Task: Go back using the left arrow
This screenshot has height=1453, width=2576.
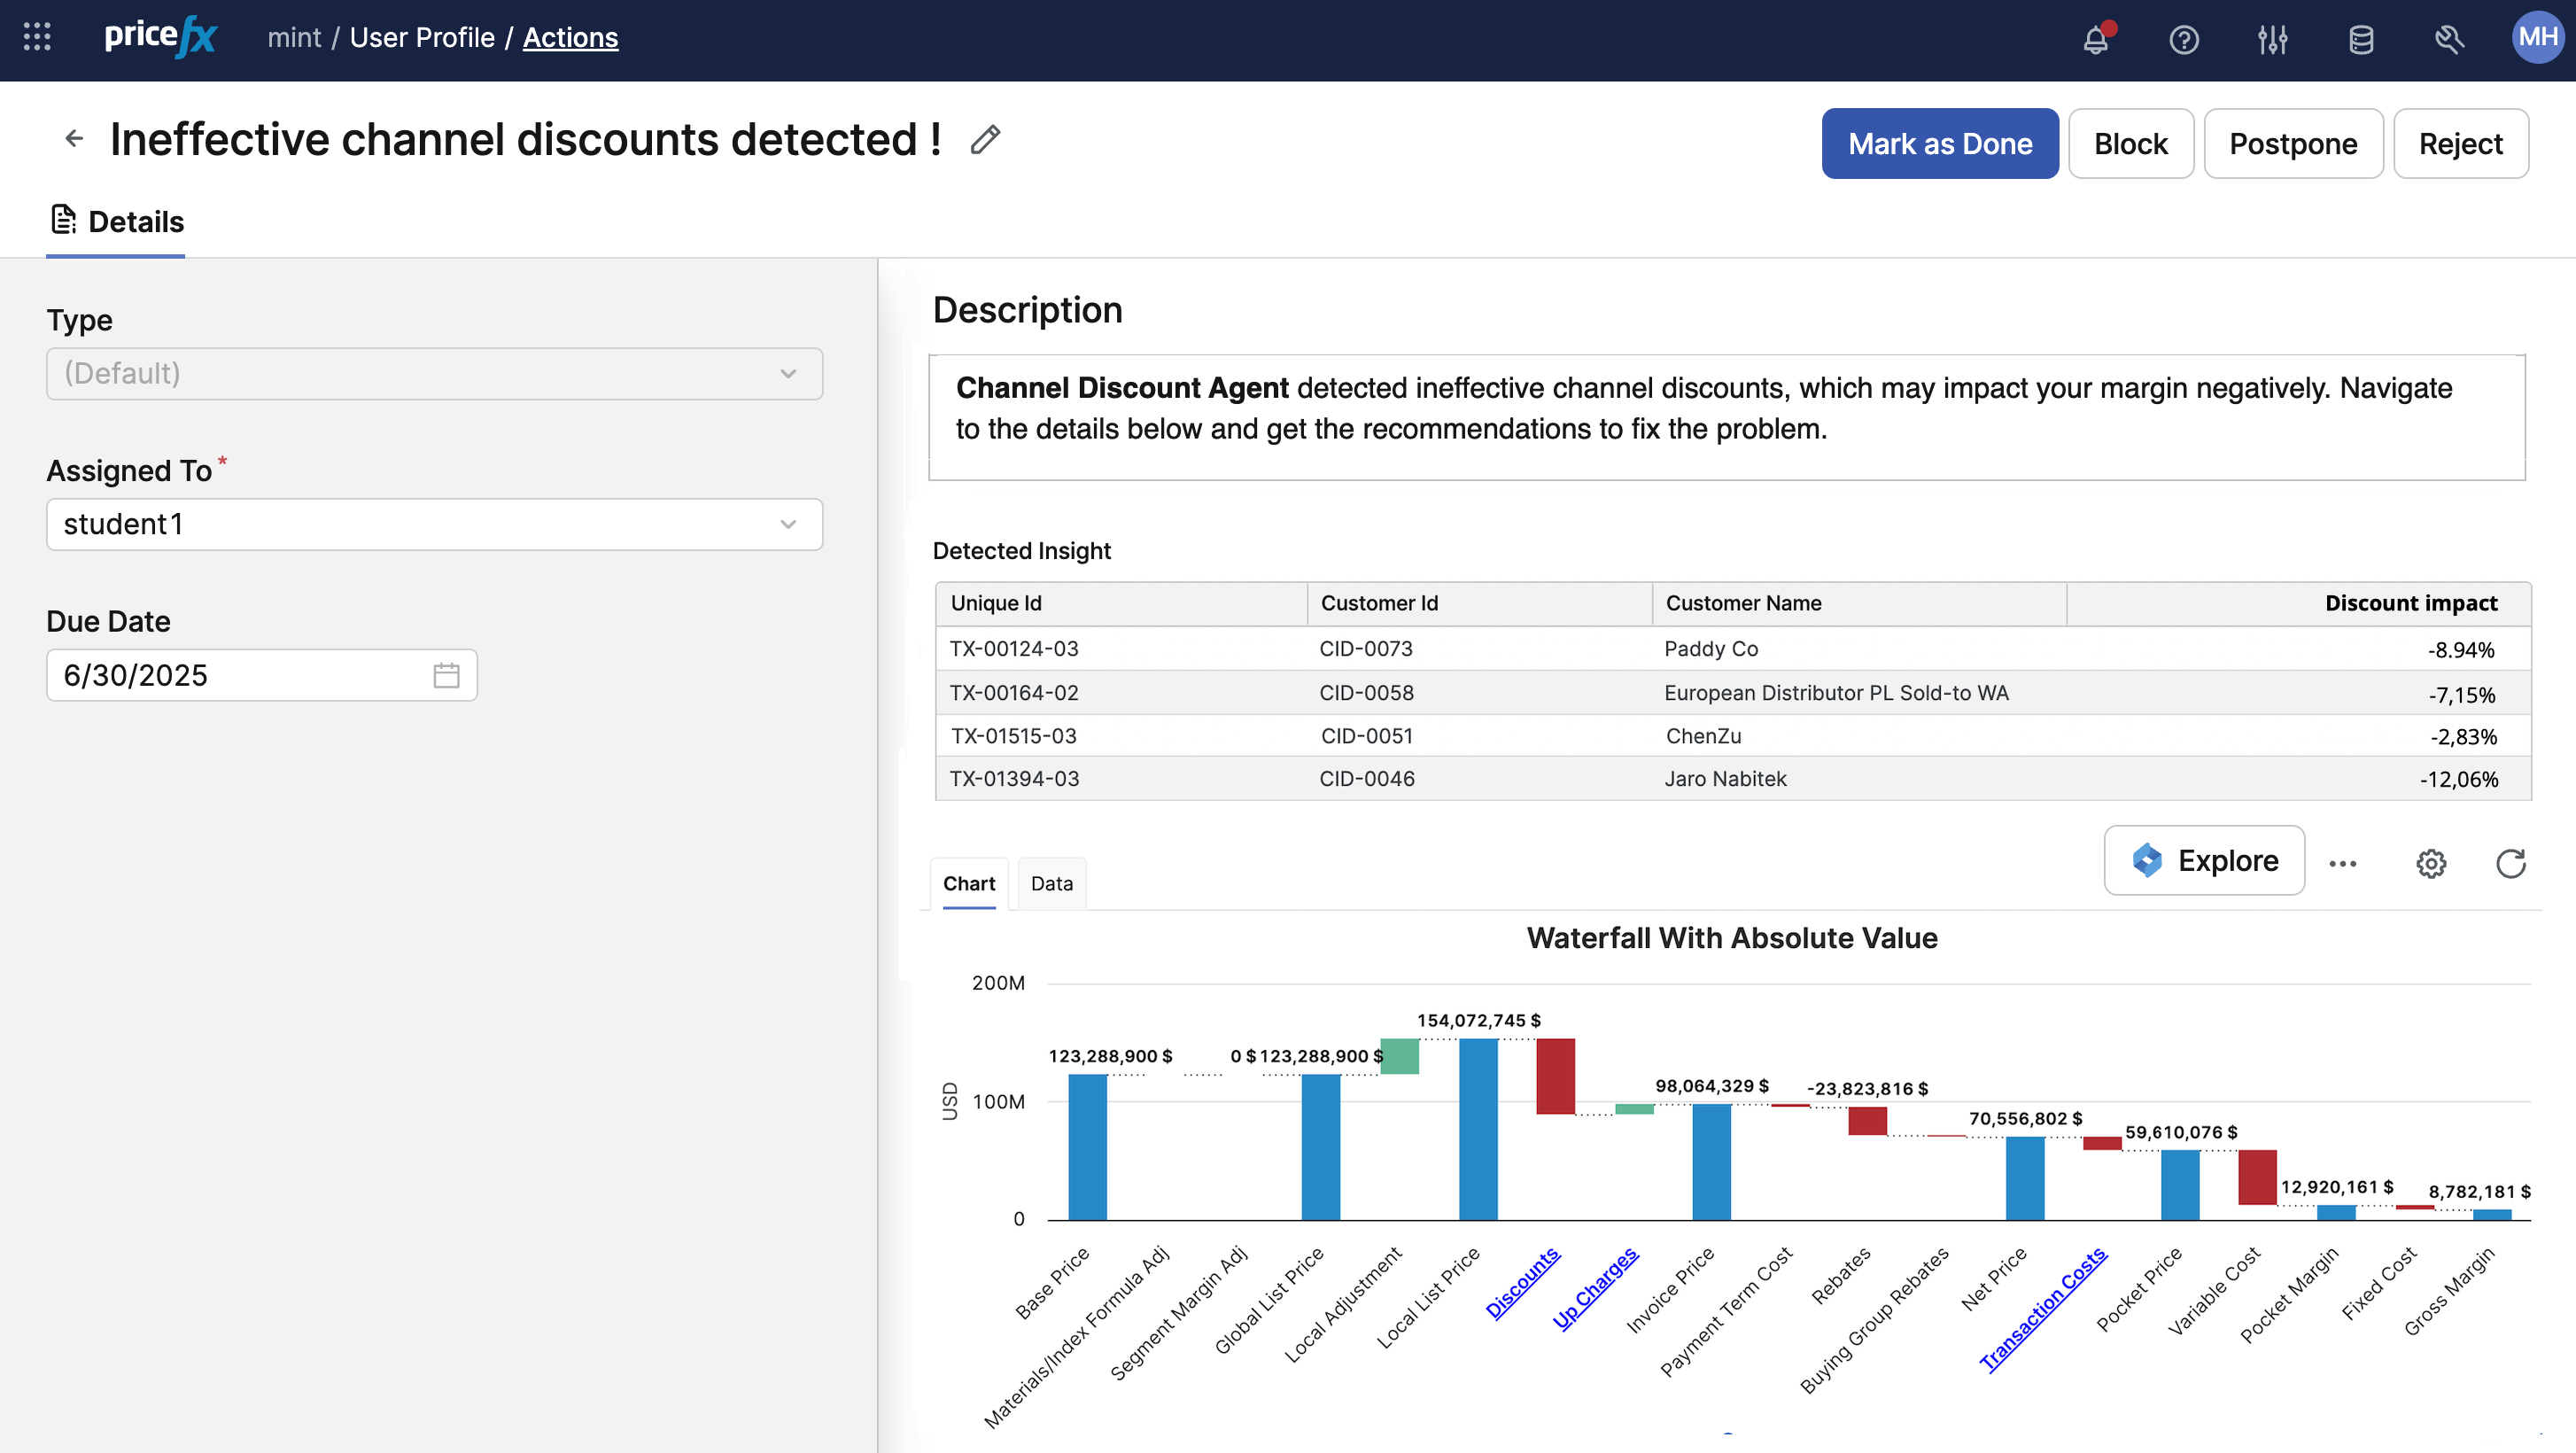Action: pos(74,139)
